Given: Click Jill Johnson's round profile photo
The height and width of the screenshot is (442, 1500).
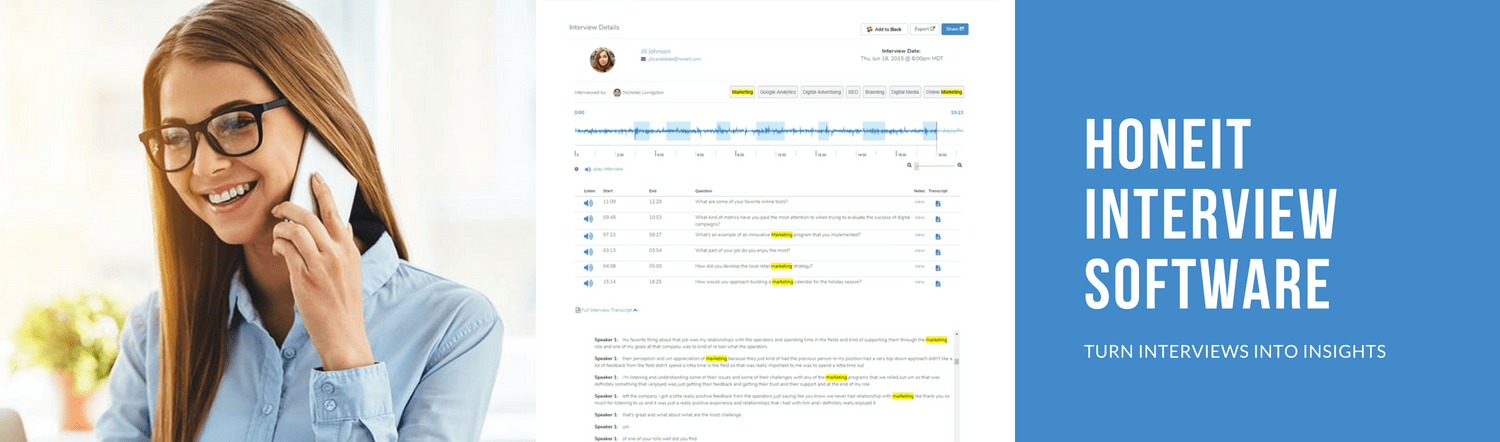Looking at the screenshot, I should pos(602,59).
